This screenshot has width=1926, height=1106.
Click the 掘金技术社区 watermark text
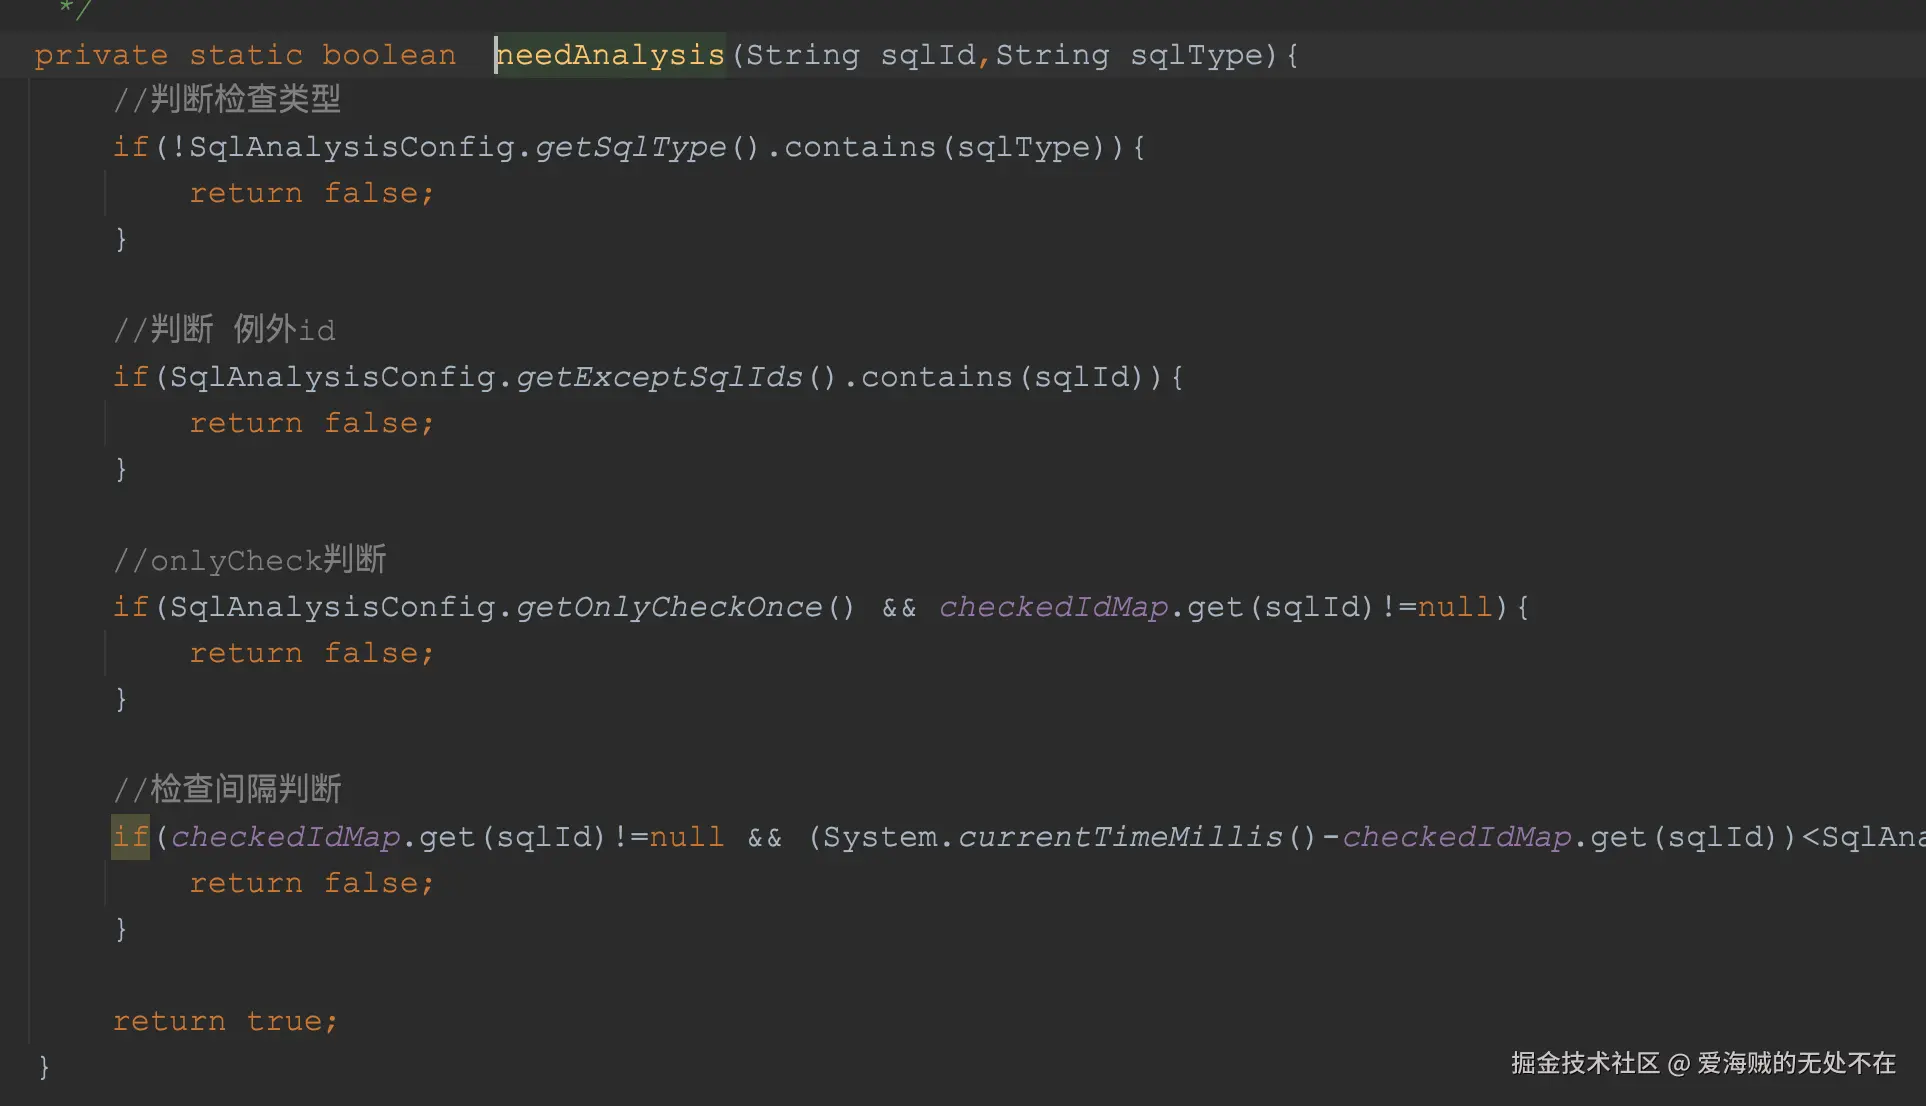point(1585,1063)
